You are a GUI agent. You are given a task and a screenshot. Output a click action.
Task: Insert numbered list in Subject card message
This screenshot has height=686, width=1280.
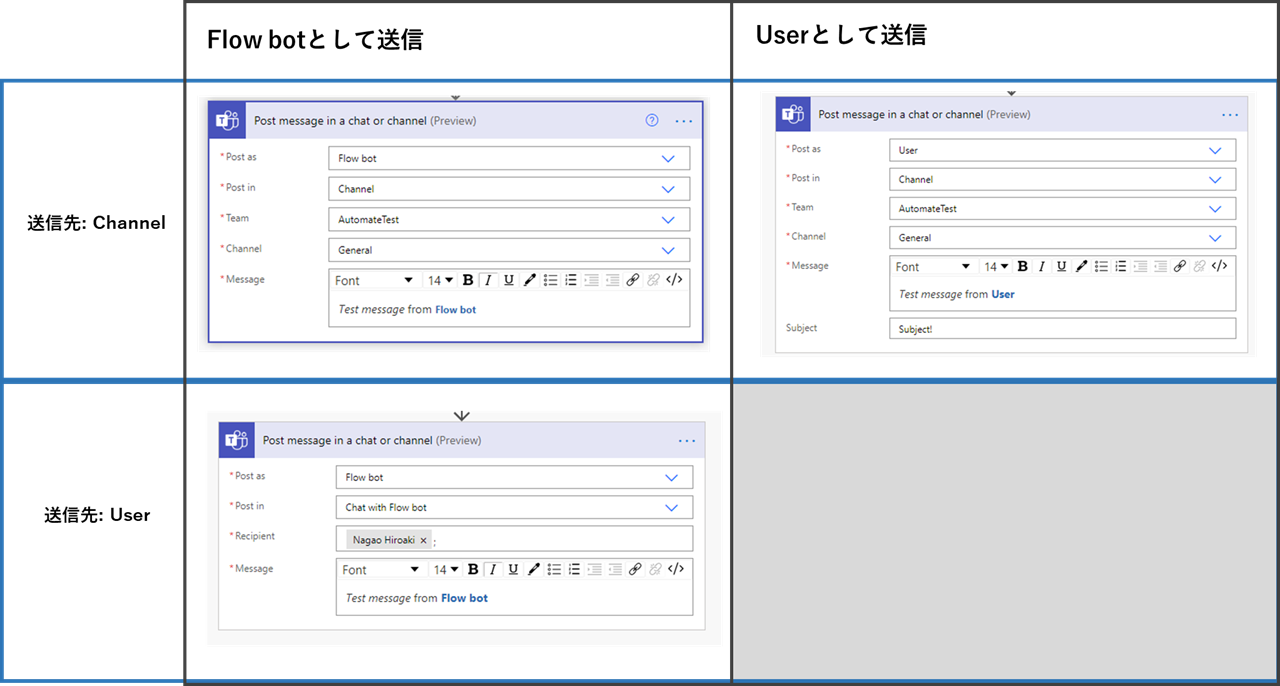pyautogui.click(x=1121, y=266)
